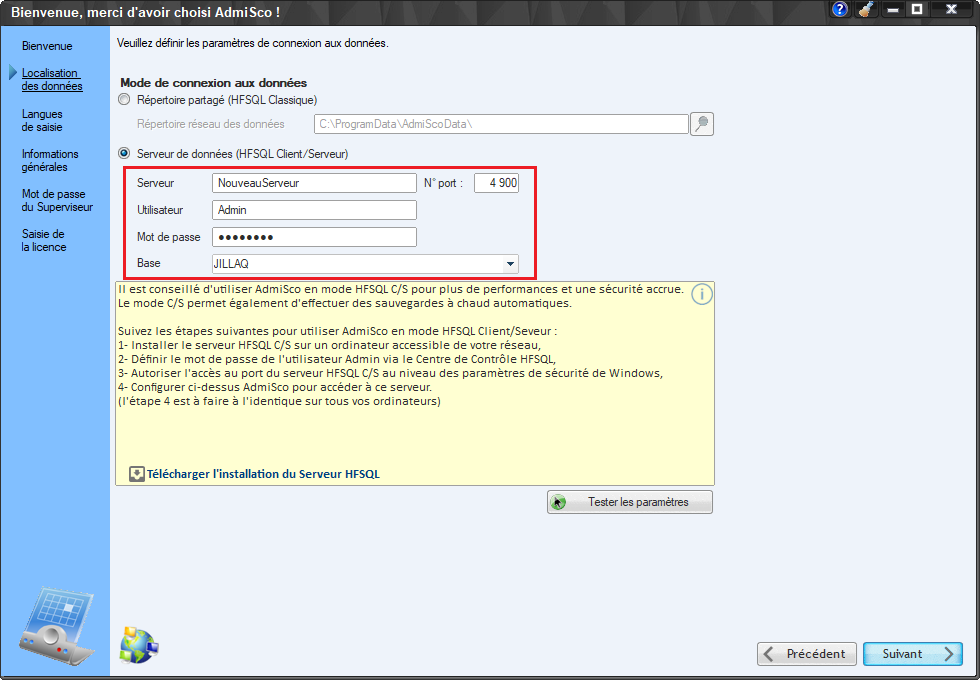Click the Utilisateur input field

pos(314,210)
